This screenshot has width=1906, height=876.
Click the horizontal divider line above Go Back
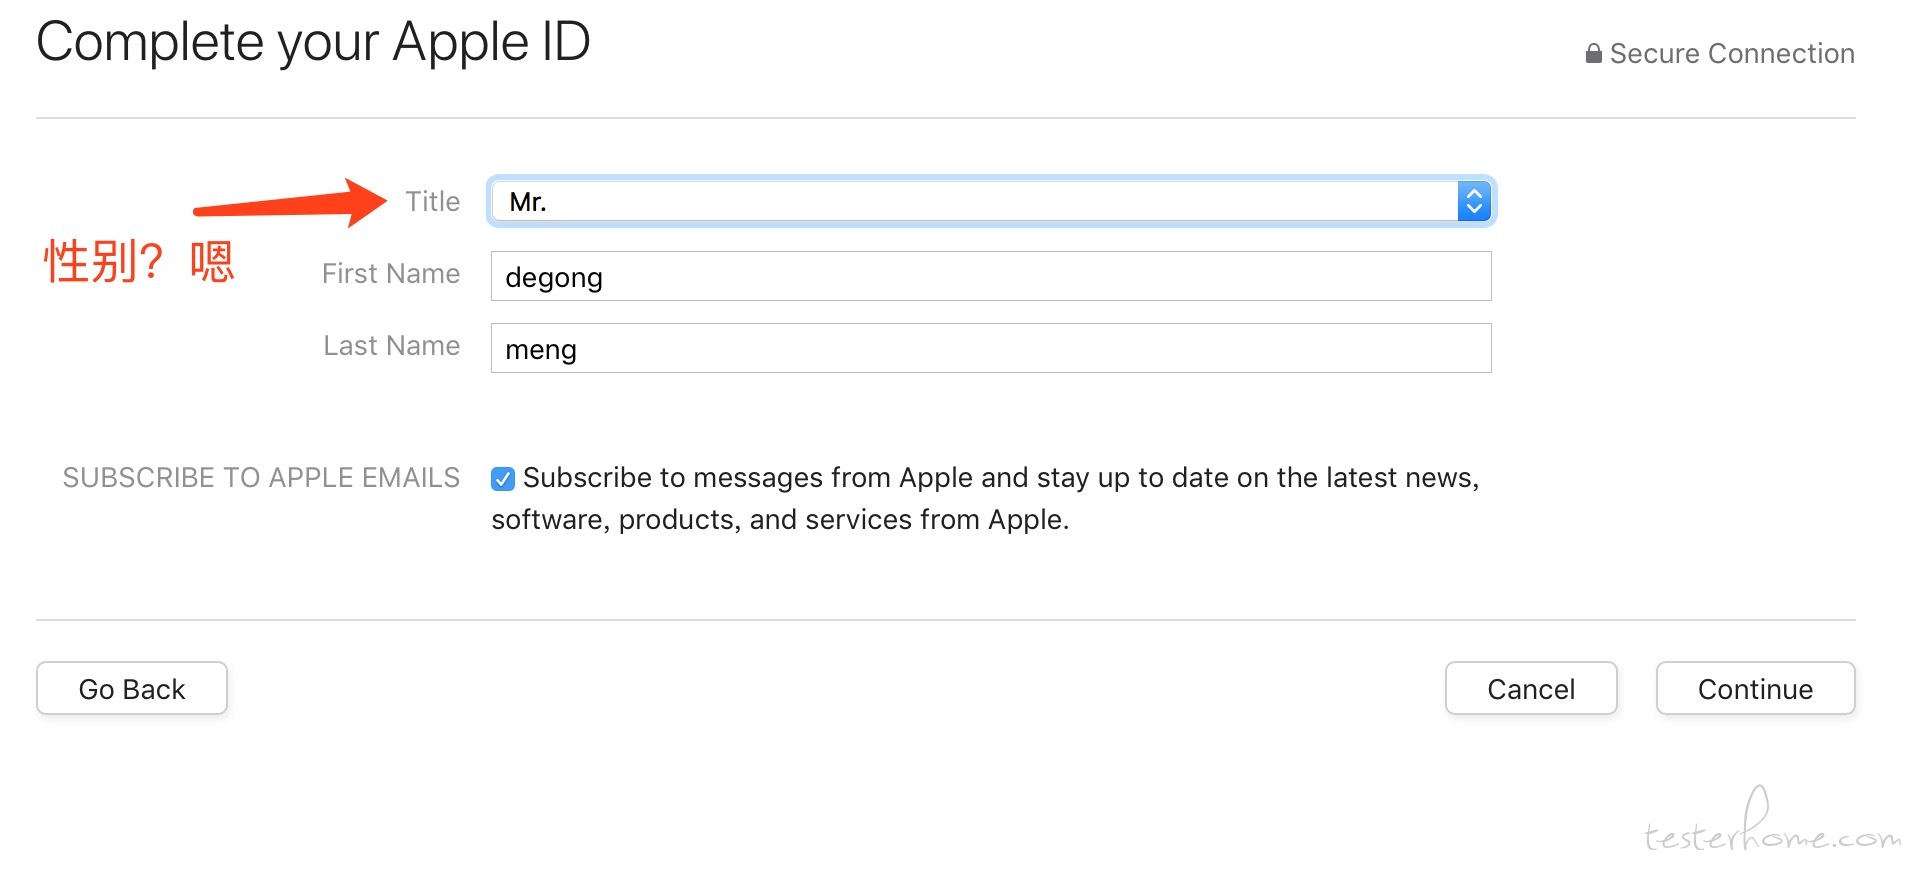pos(945,620)
